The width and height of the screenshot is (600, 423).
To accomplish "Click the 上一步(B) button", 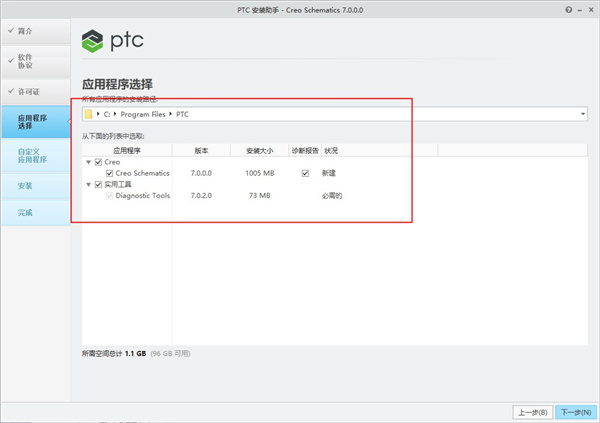I will click(x=531, y=411).
